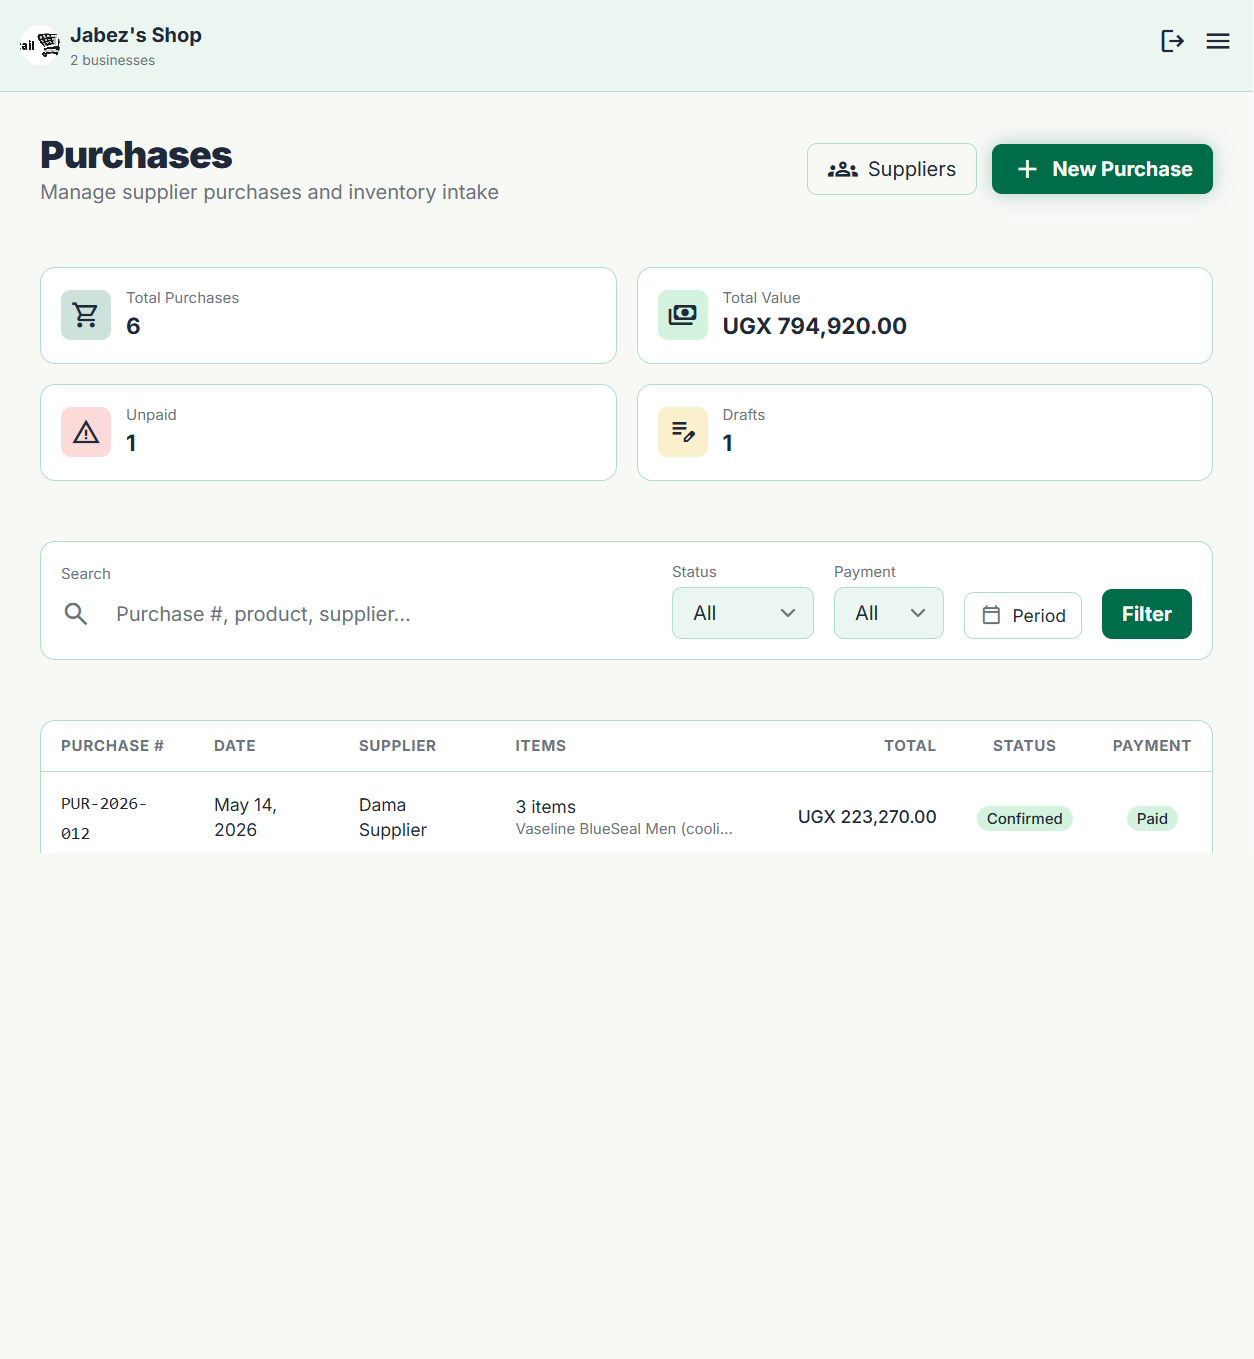Click the Dama Supplier cell
1254x1359 pixels.
(x=393, y=817)
